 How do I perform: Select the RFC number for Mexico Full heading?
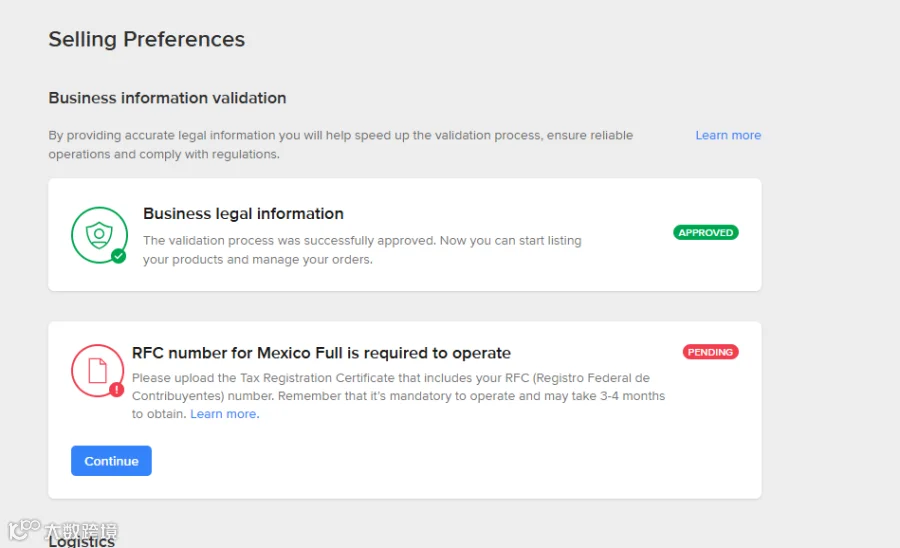pyautogui.click(x=321, y=353)
